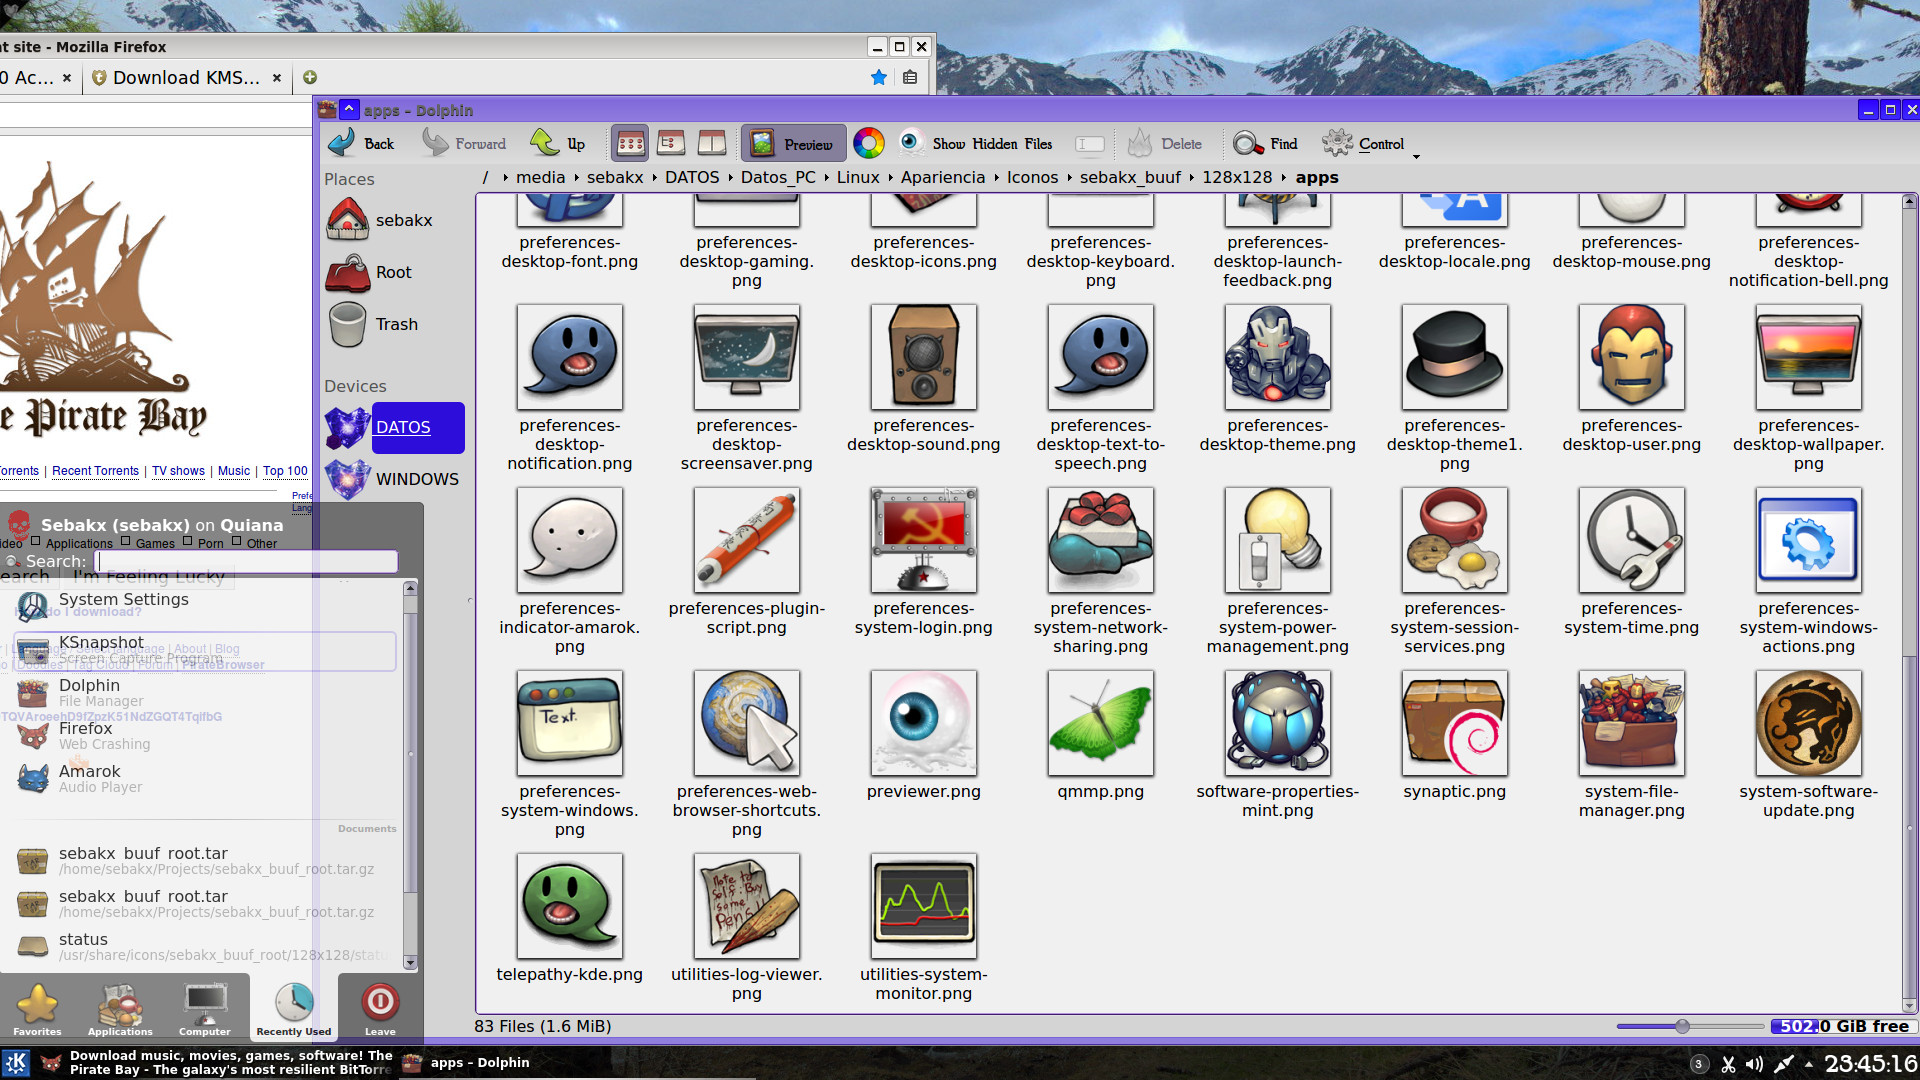
Task: Open the Leave launcher tab
Action: click(380, 1009)
